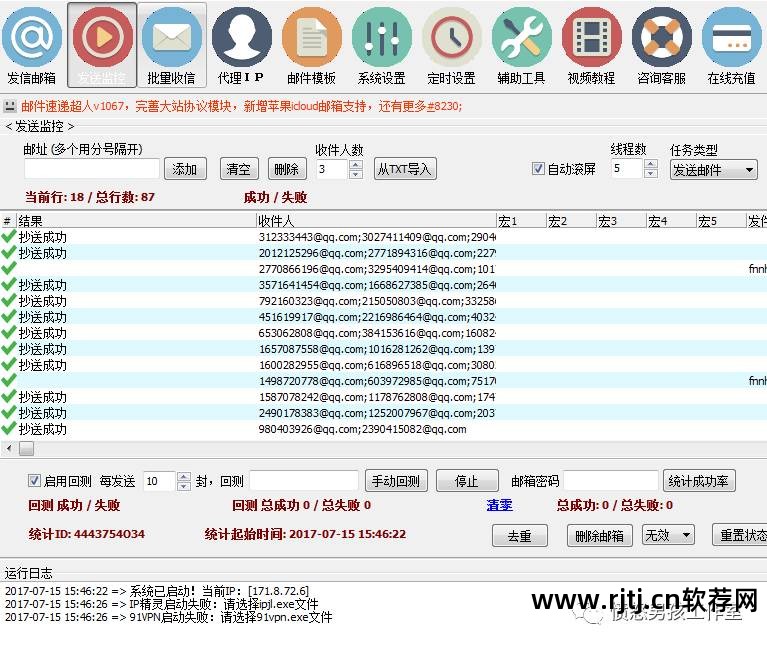Screen dimensions: 767x646
Task: Open the 发信邮箱 sender mailbox icon
Action: pos(32,37)
